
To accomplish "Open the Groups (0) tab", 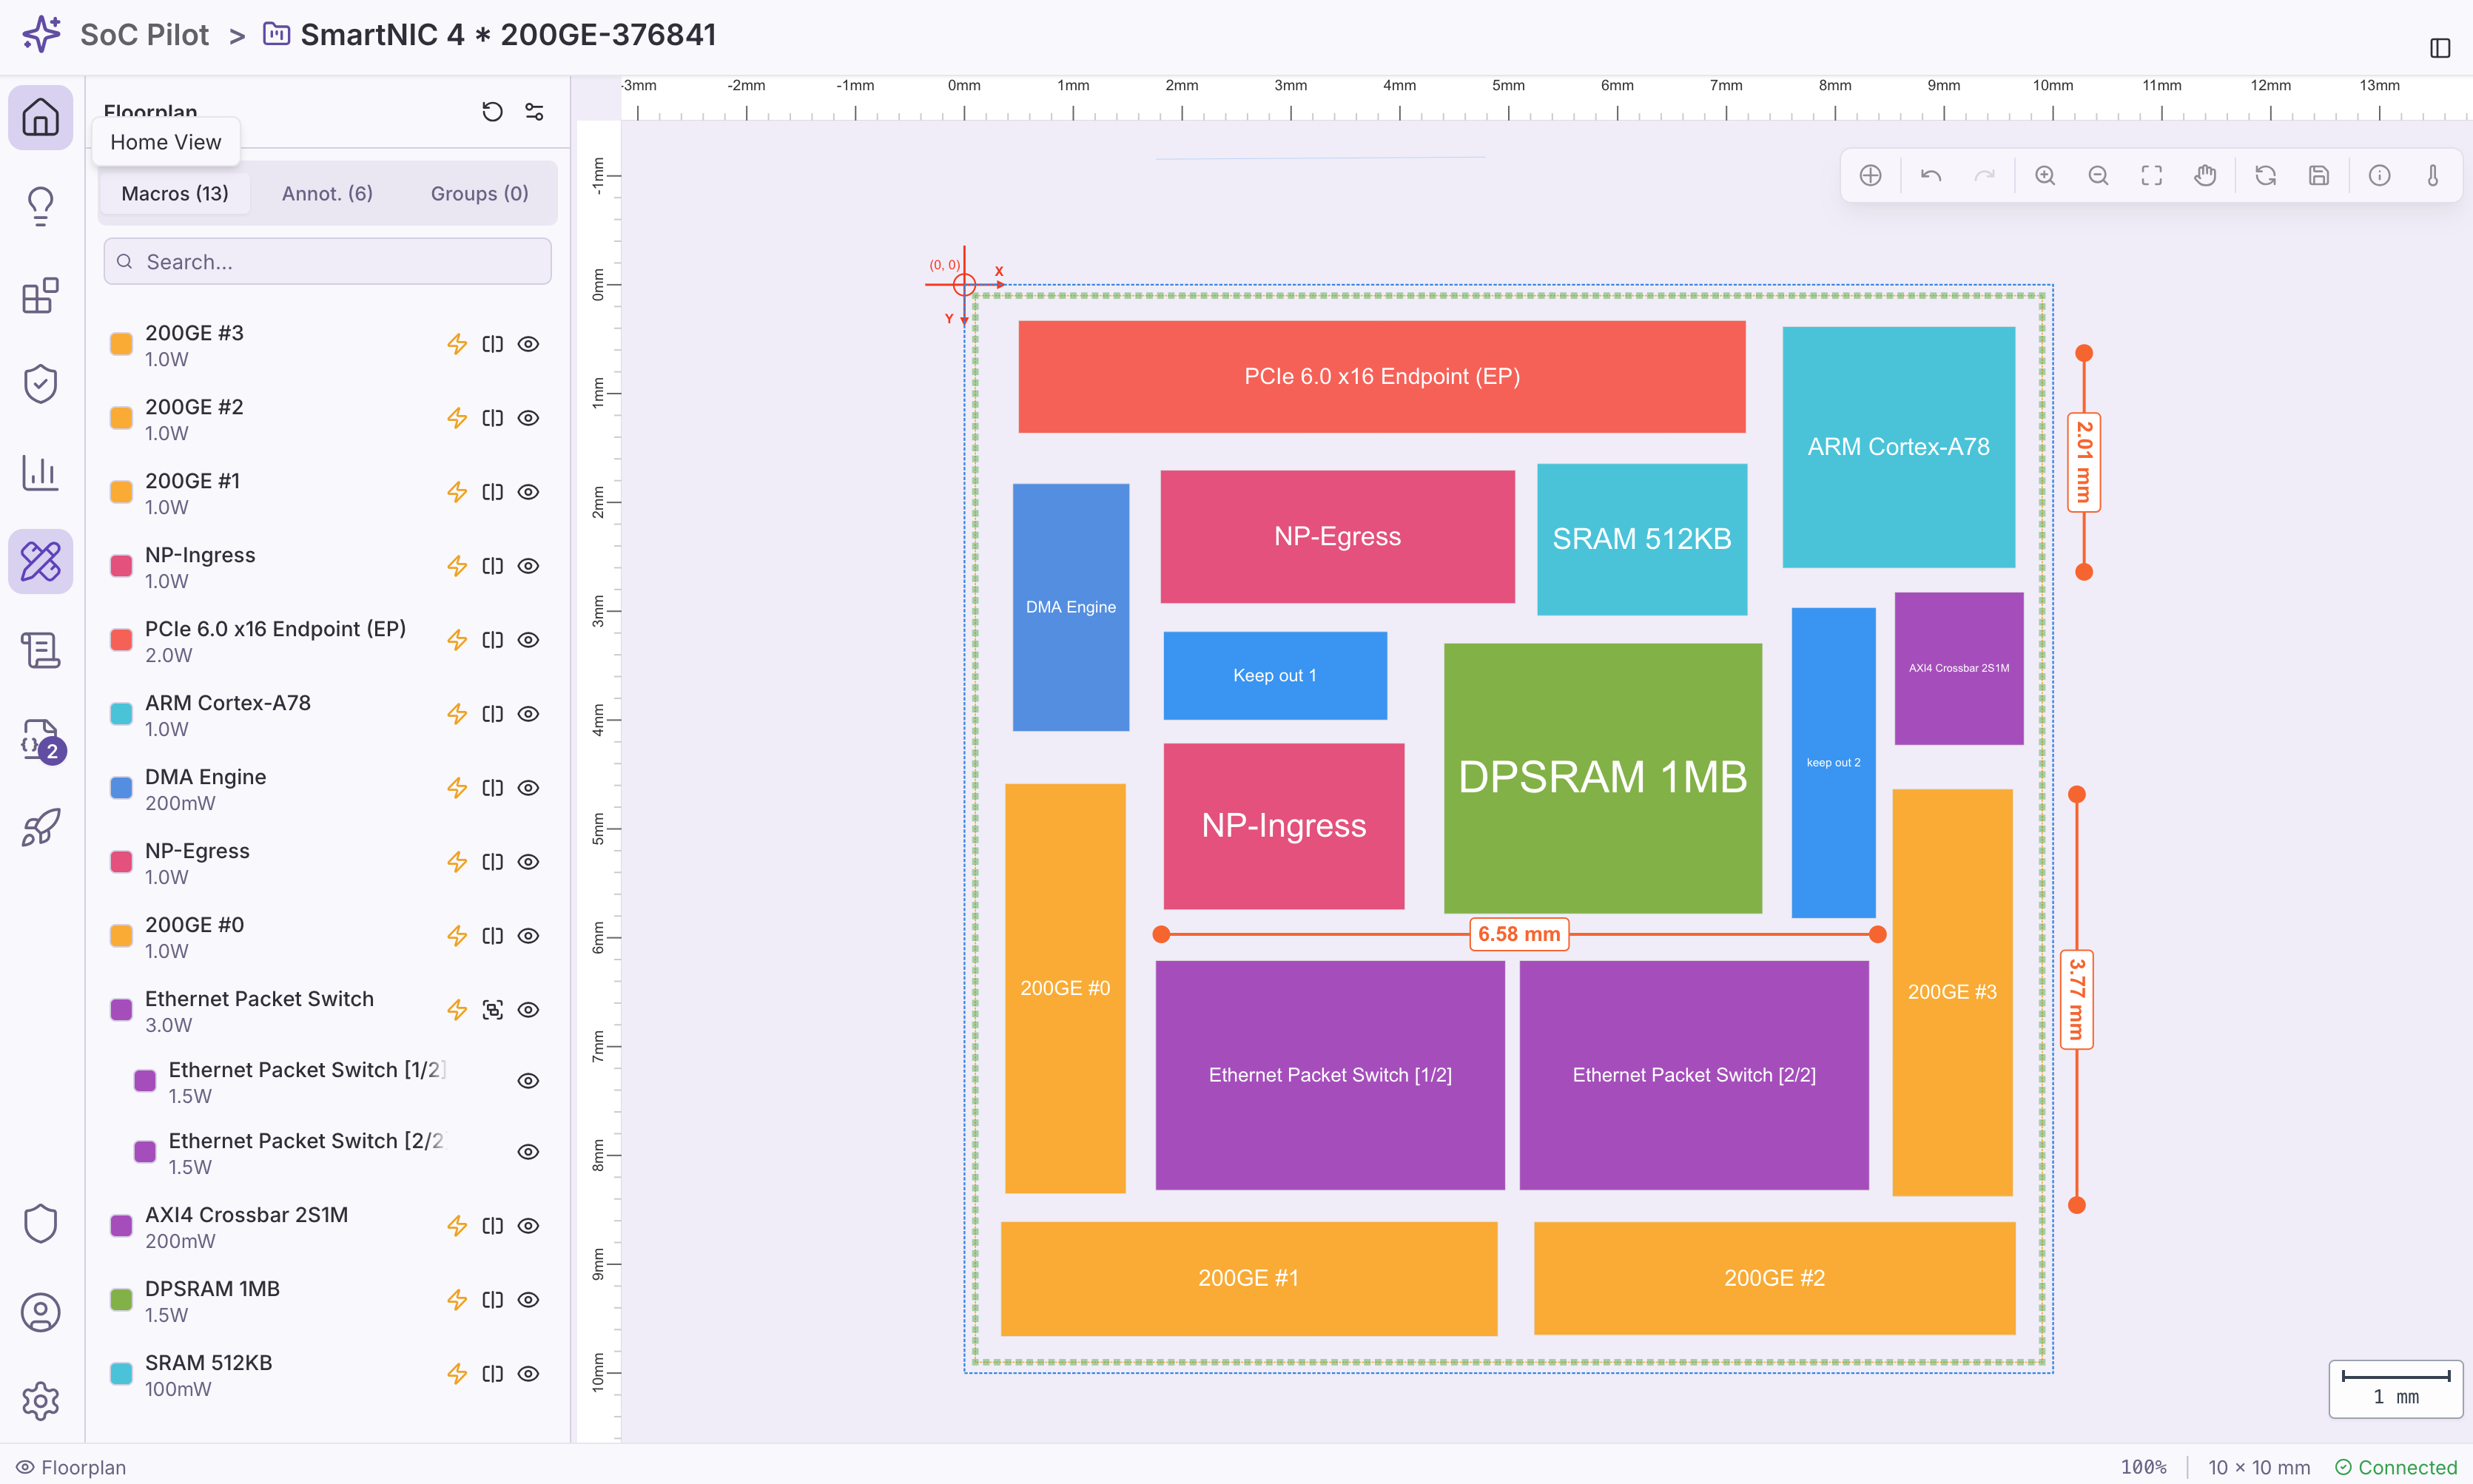I will (x=479, y=192).
